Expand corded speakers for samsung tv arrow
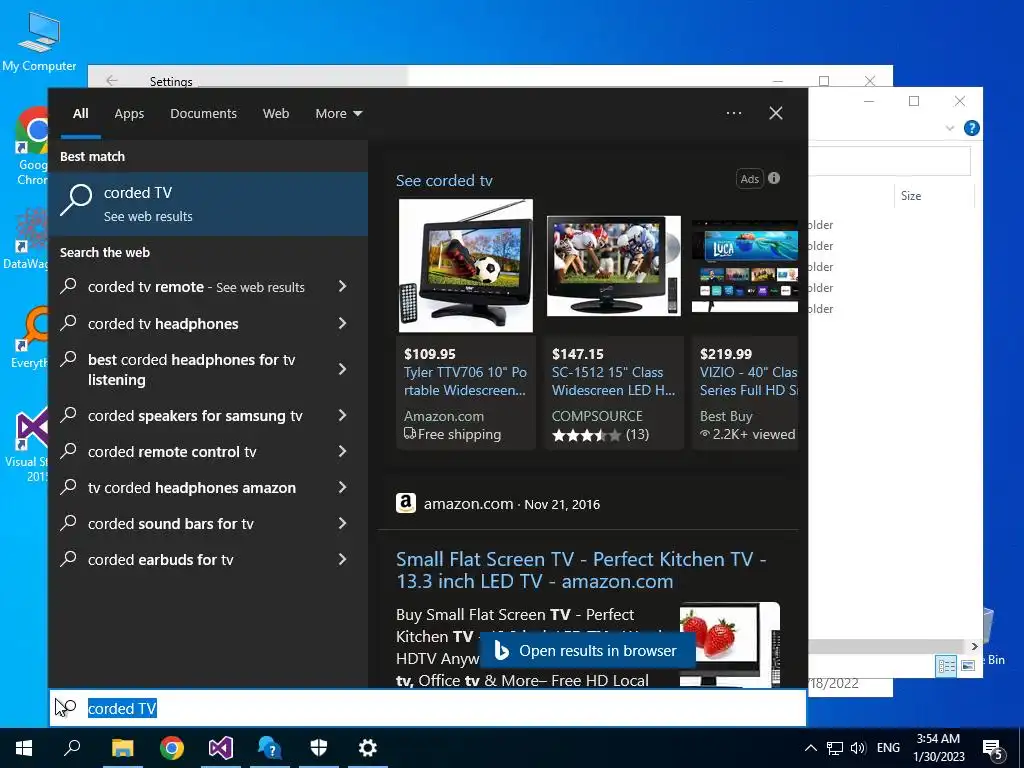Screen dimensions: 1024x768 click(342, 415)
